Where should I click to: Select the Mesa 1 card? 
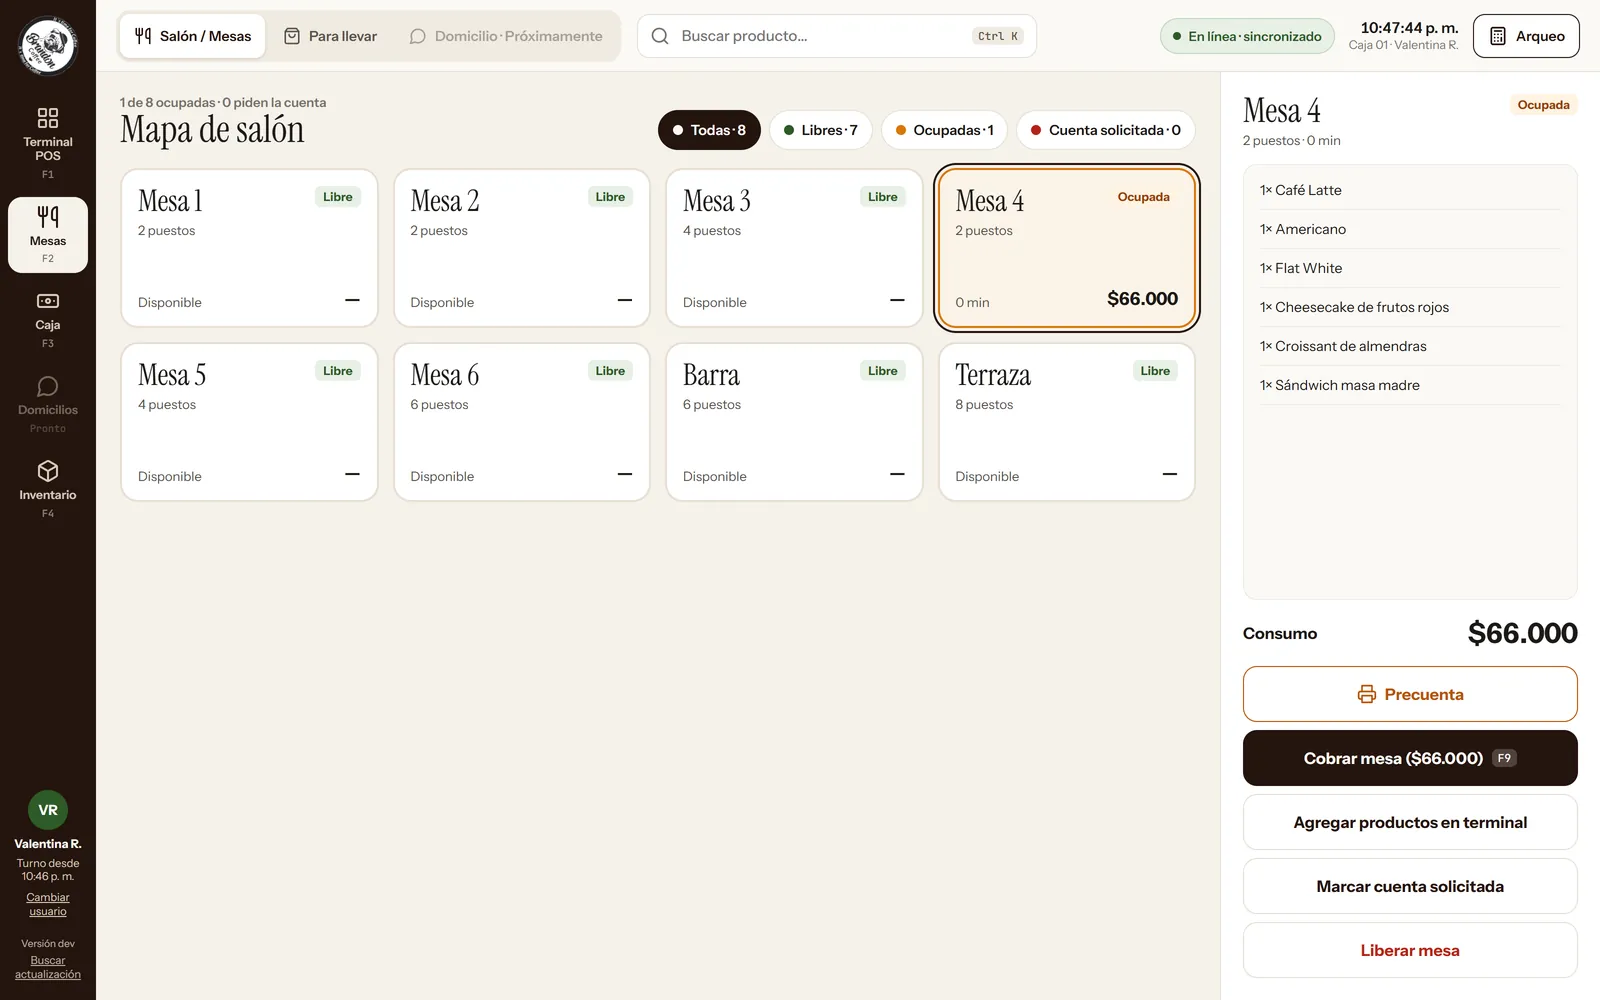point(249,248)
